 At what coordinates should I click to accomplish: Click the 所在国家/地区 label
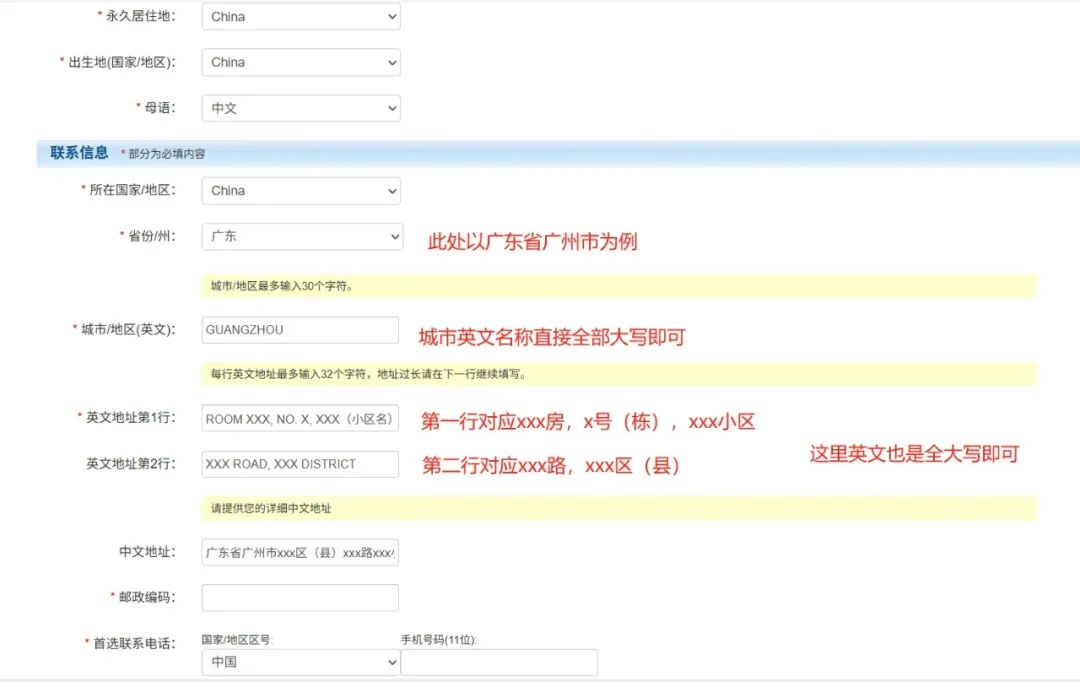point(132,191)
